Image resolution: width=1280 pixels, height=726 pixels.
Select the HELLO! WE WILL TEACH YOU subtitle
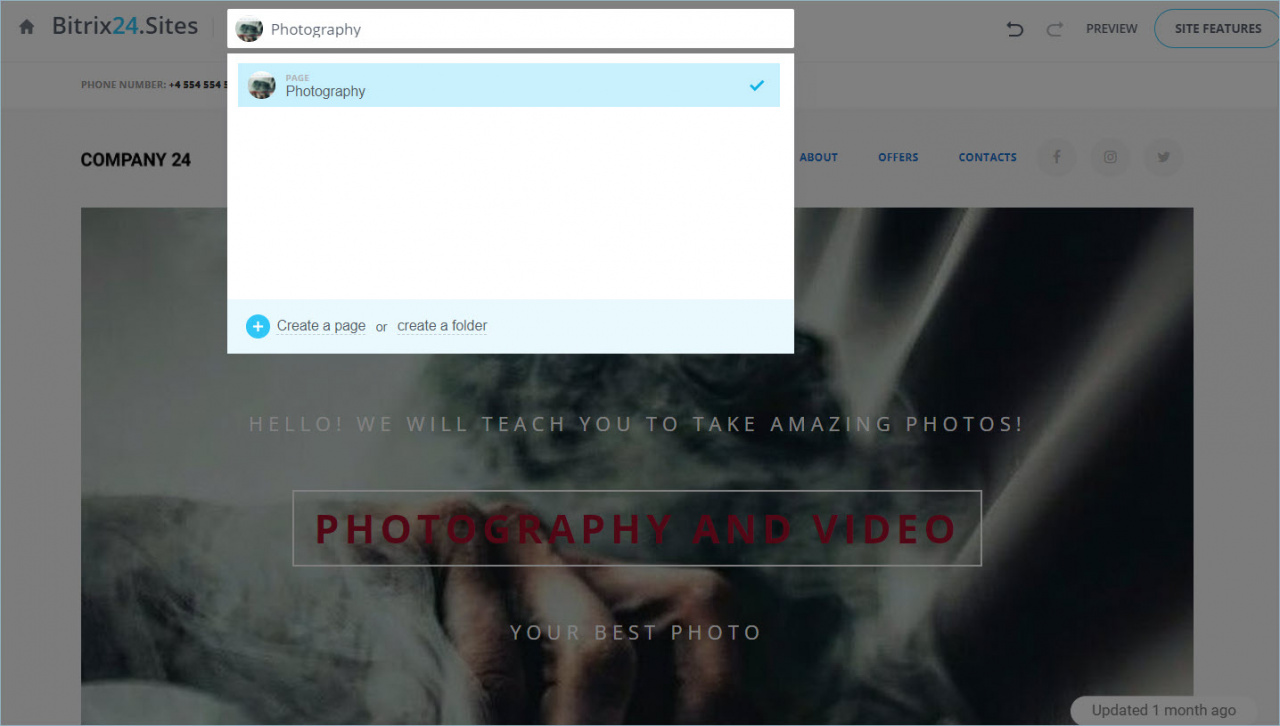pyautogui.click(x=636, y=424)
